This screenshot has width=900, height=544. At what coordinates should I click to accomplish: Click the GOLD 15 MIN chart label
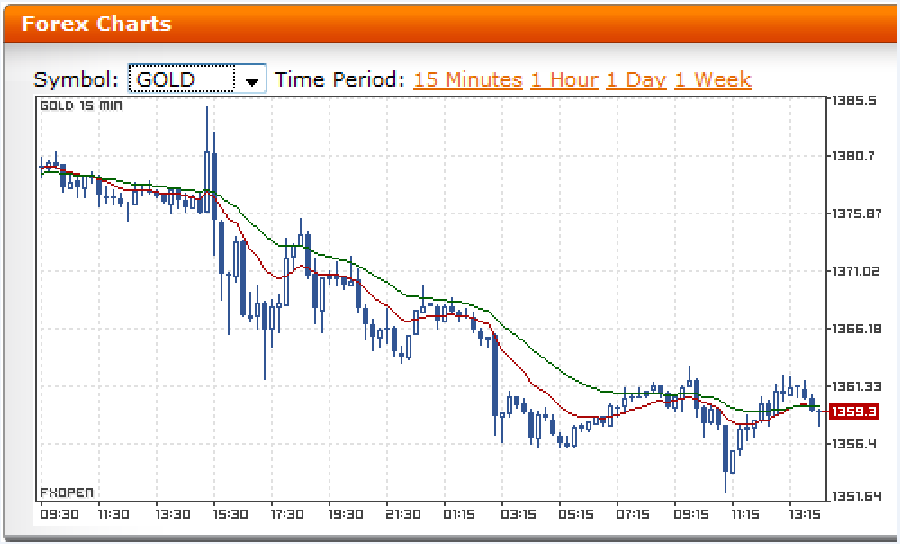click(81, 106)
